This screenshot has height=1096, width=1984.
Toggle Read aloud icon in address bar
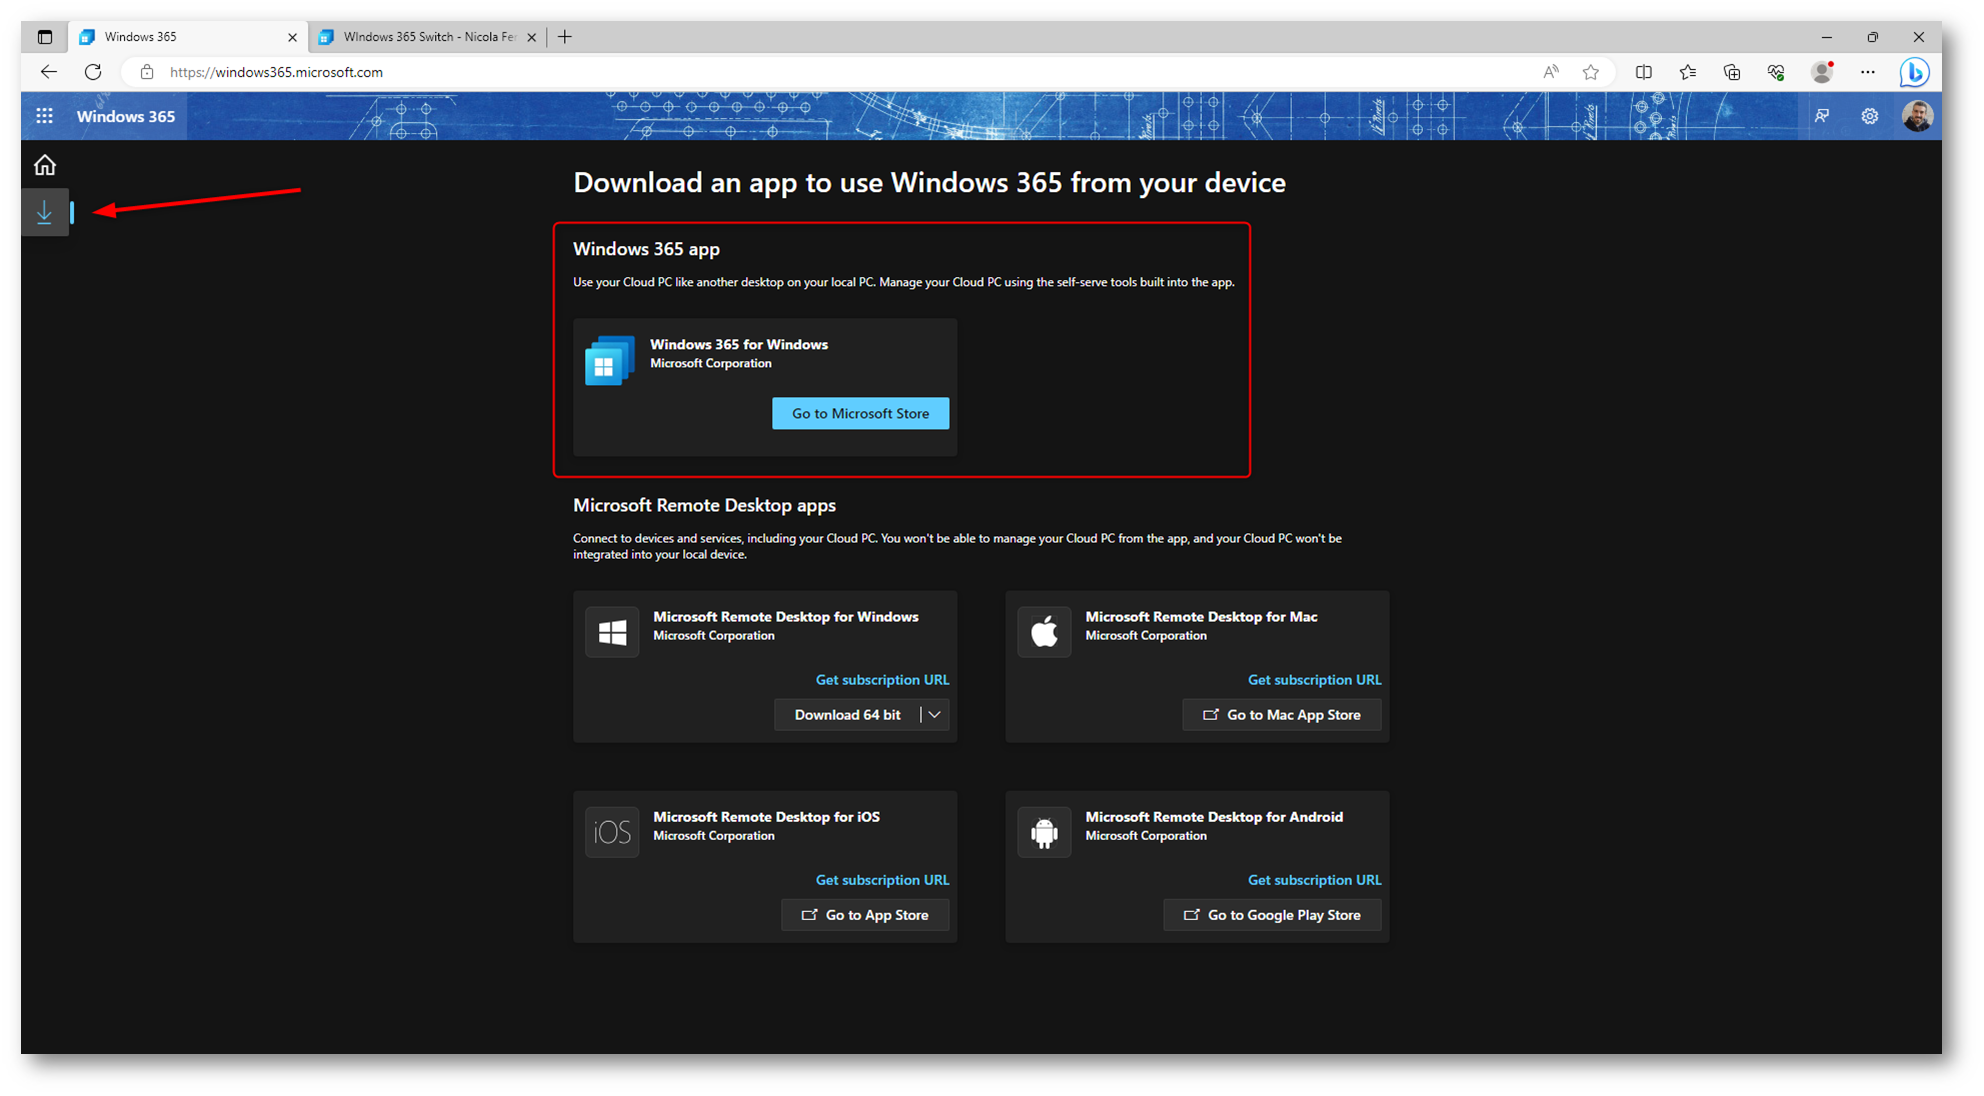(x=1550, y=72)
